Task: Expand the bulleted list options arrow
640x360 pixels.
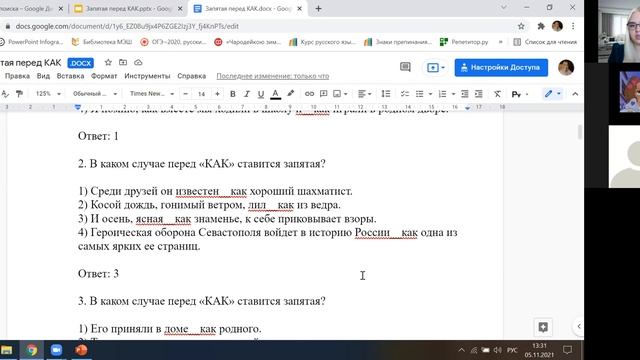Action: (430, 94)
